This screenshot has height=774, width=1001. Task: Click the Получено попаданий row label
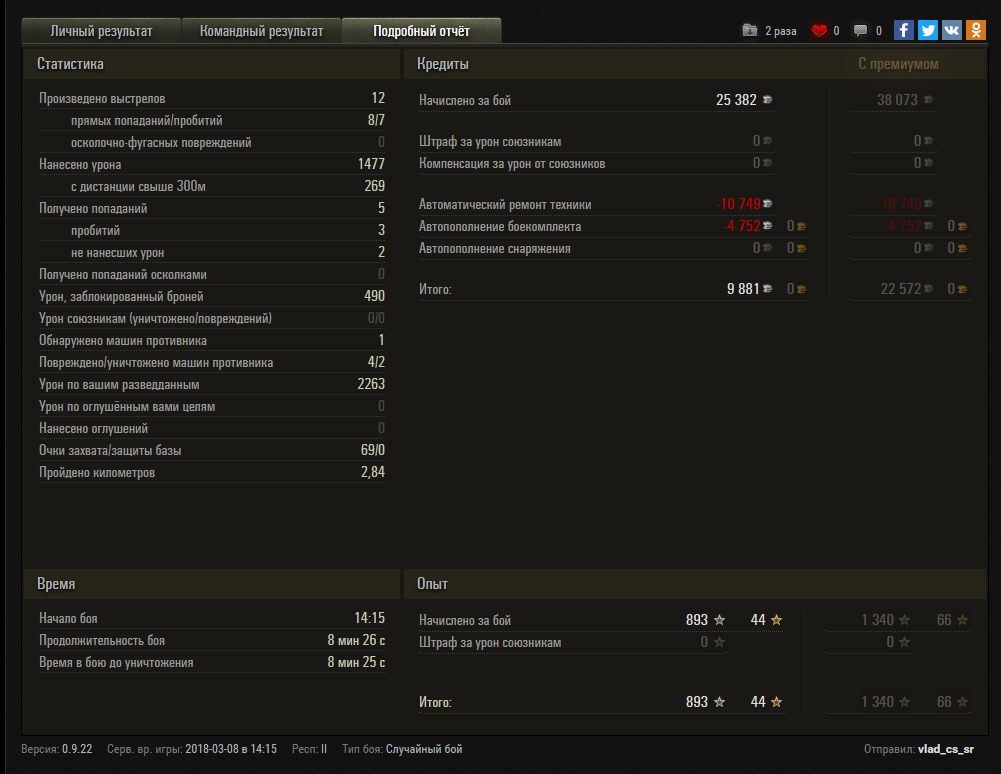[x=93, y=208]
